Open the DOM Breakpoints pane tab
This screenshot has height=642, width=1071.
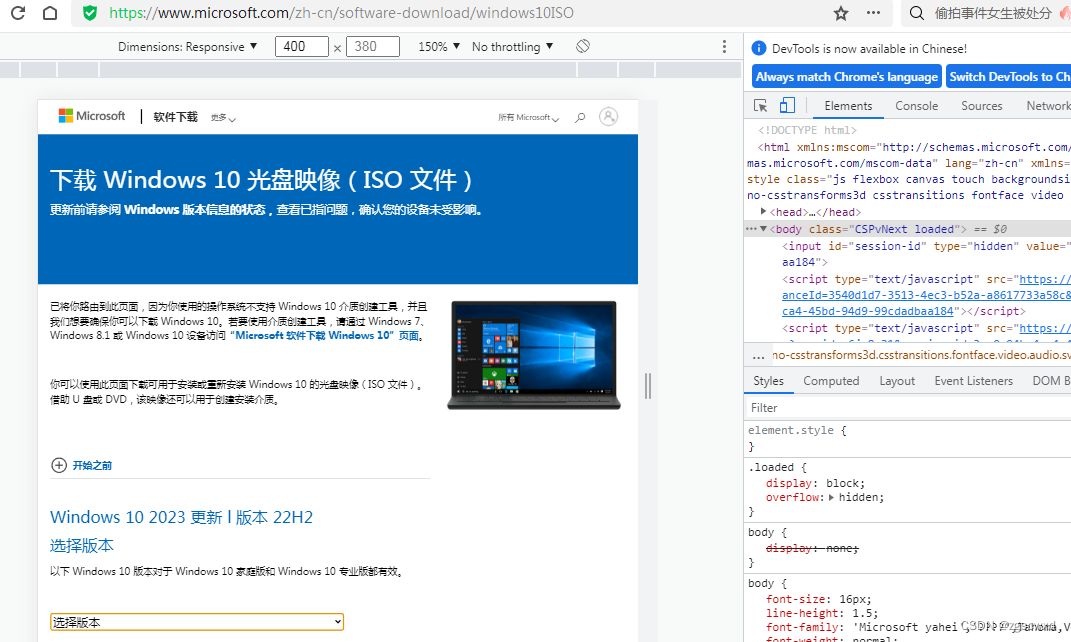tap(1051, 381)
